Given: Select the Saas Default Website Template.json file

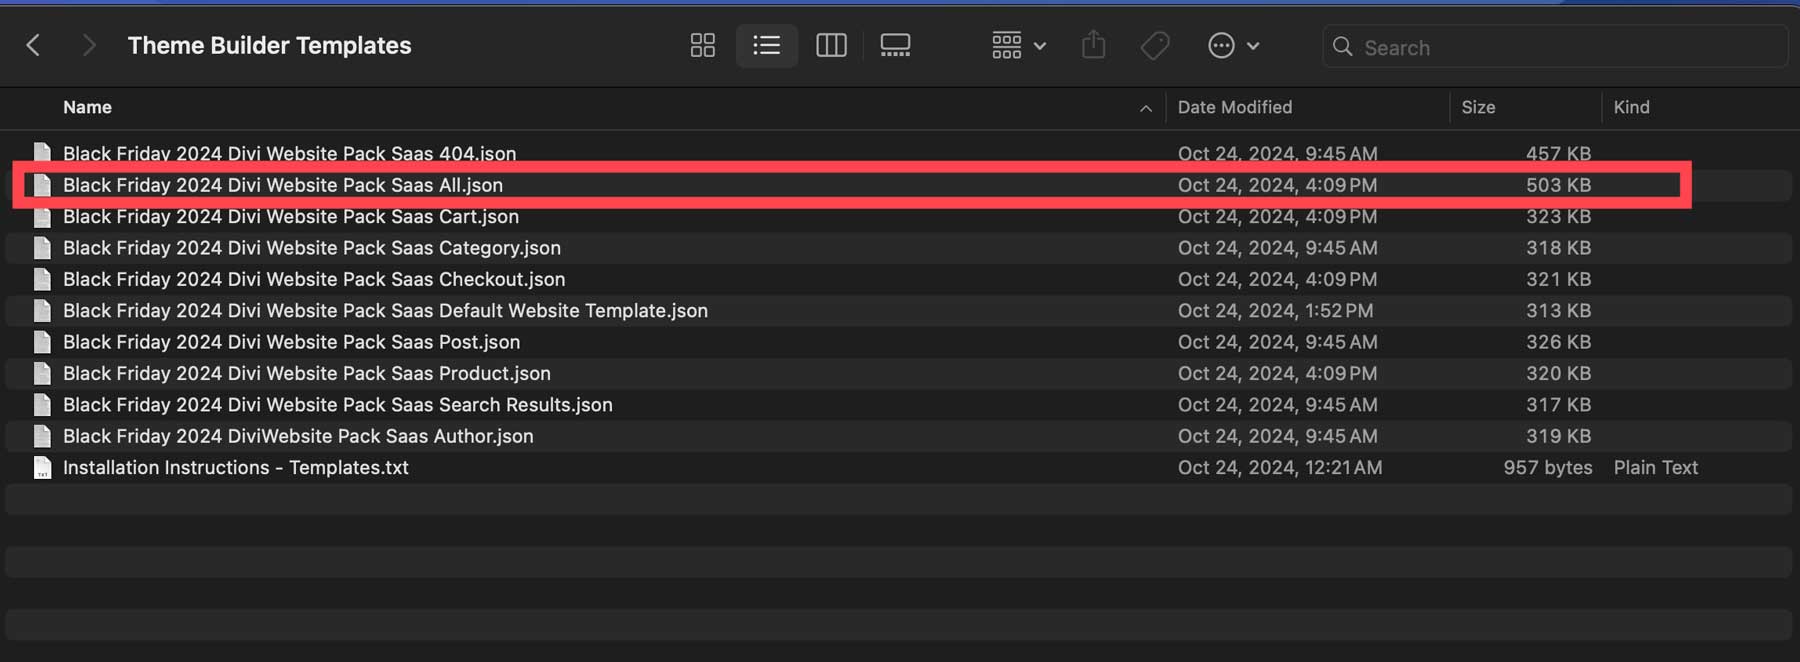Looking at the screenshot, I should 385,310.
